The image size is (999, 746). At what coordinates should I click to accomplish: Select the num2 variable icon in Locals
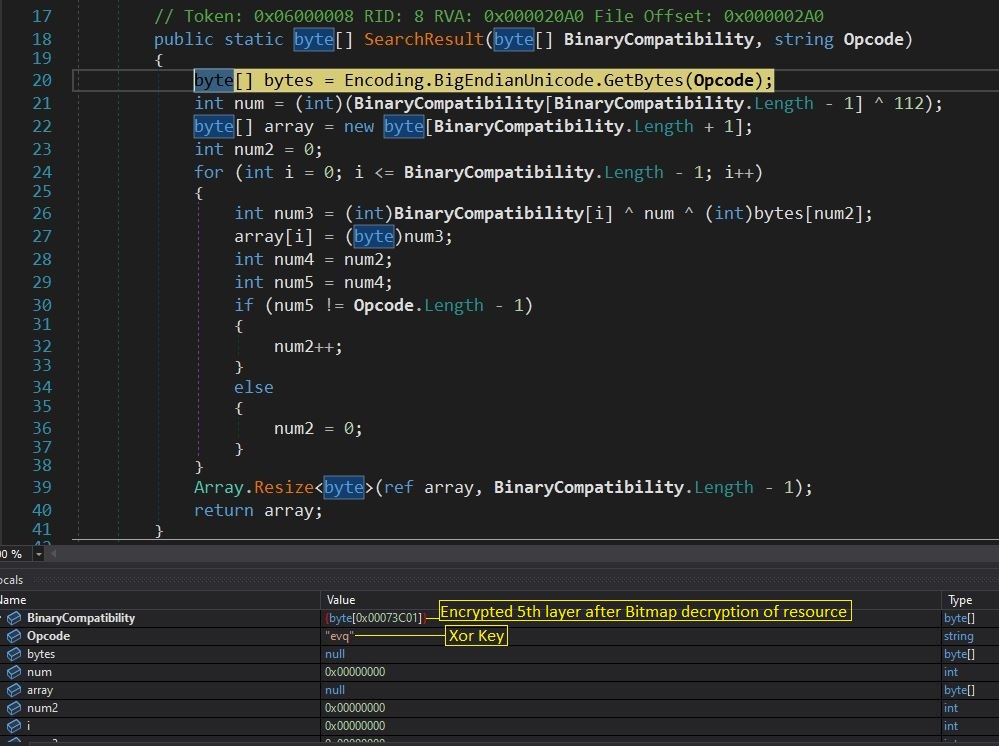tap(14, 708)
